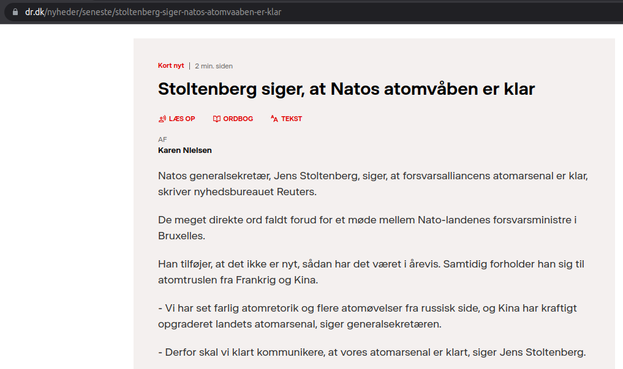Click the padlock icon in the address bar
The image size is (623, 369).
point(15,12)
